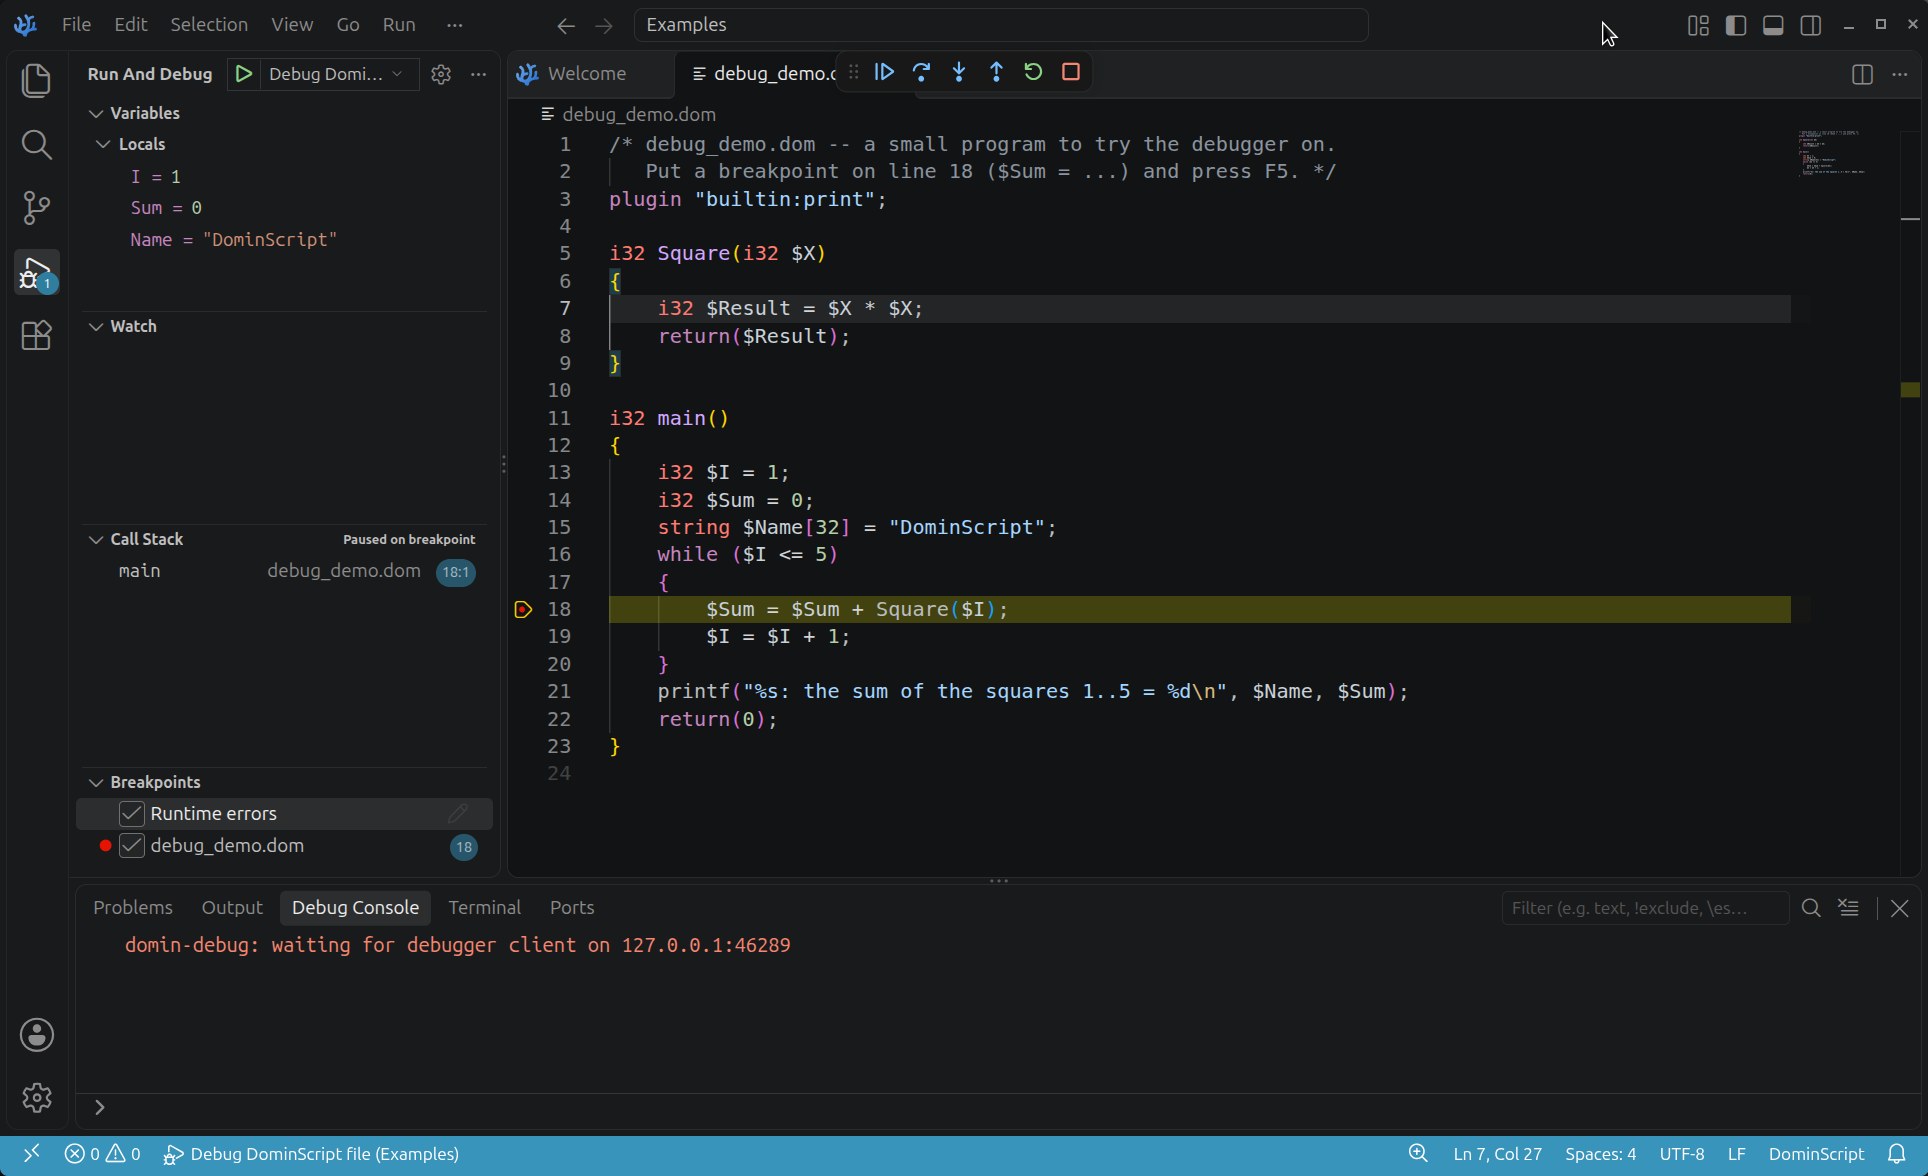Screen dimensions: 1928x1176
Task: Collapse the Watch section
Action: (96, 326)
